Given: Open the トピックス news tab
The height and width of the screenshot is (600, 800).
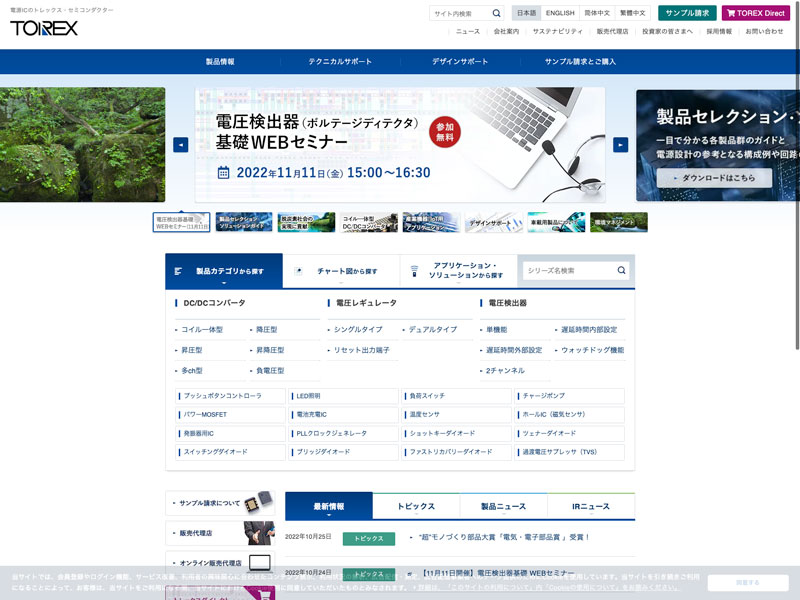Looking at the screenshot, I should tap(416, 506).
